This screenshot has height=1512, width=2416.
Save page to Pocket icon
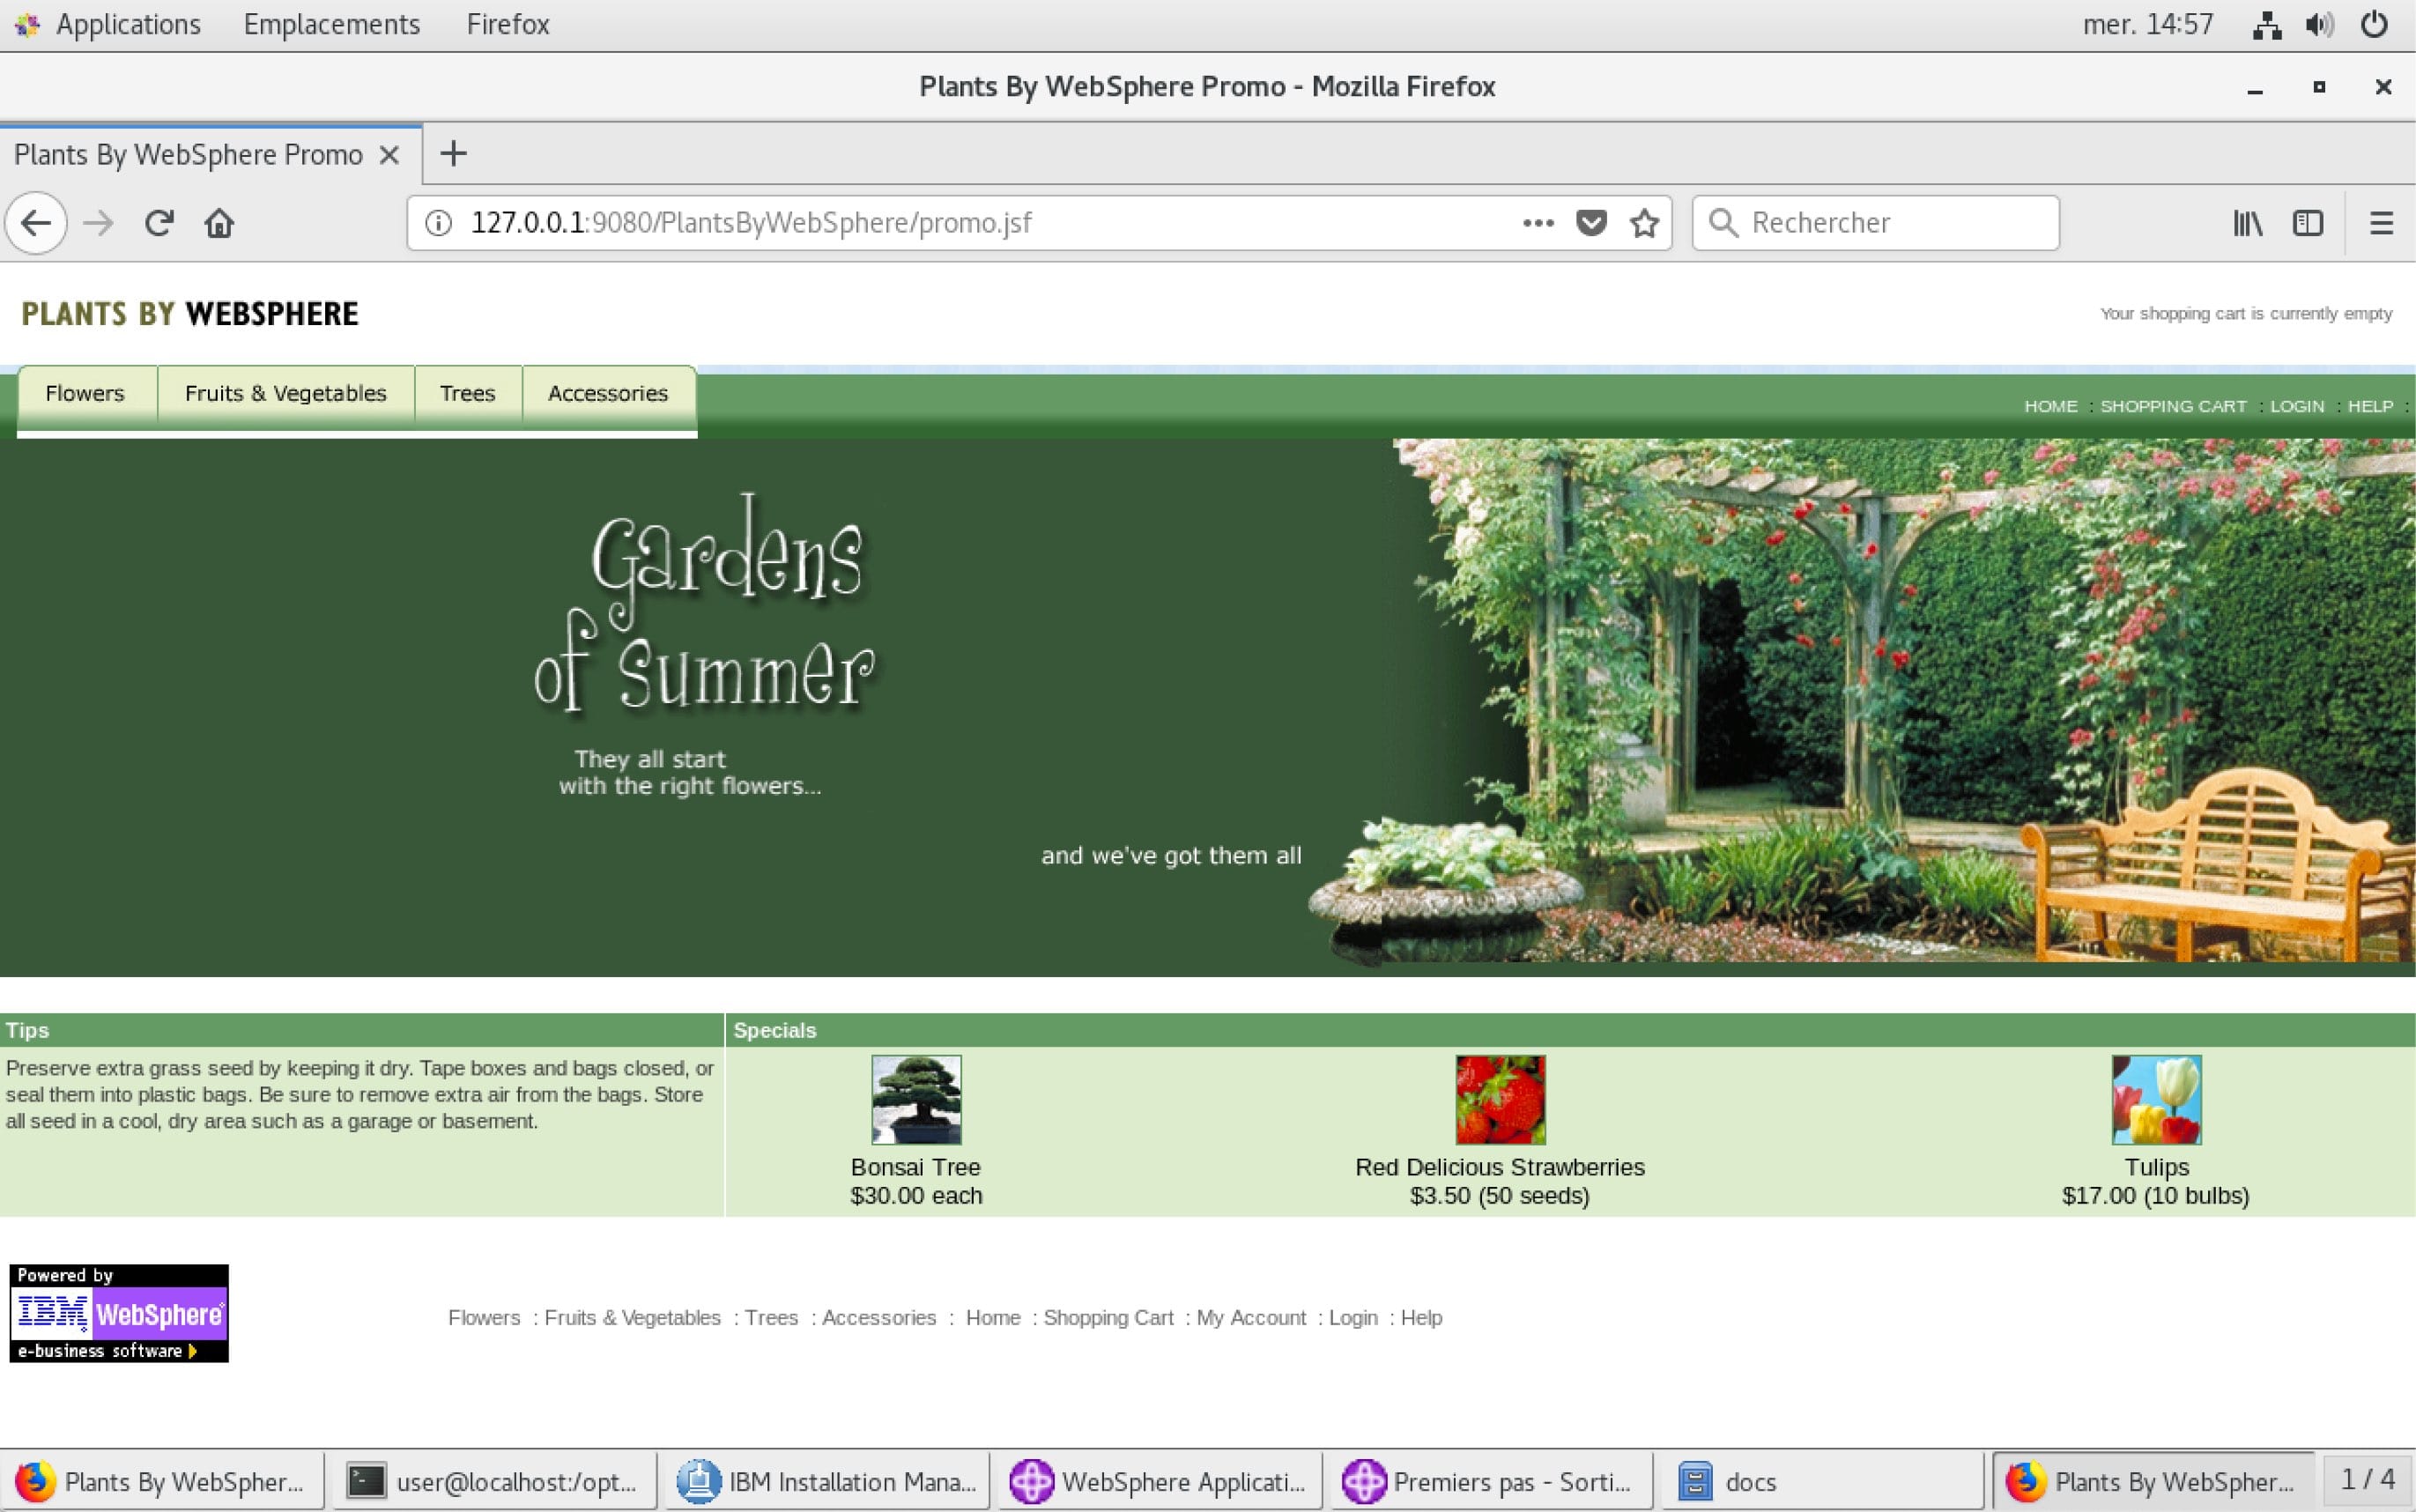point(1591,222)
